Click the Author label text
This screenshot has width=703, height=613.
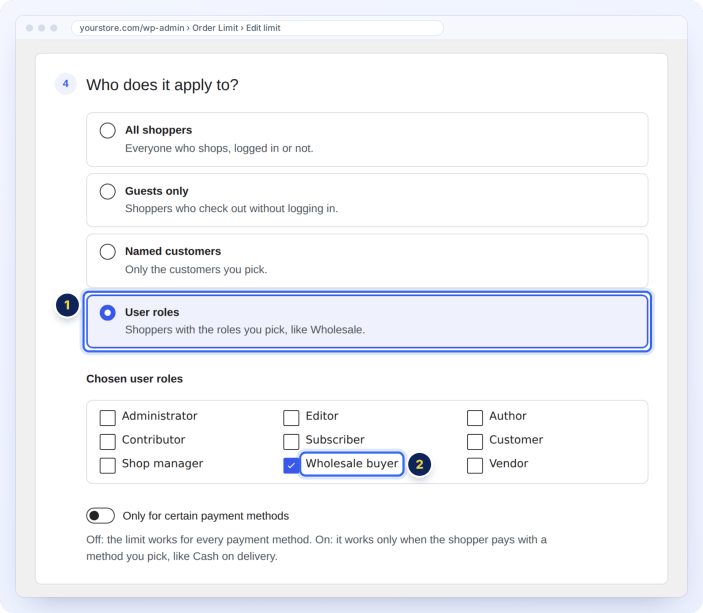tap(508, 416)
